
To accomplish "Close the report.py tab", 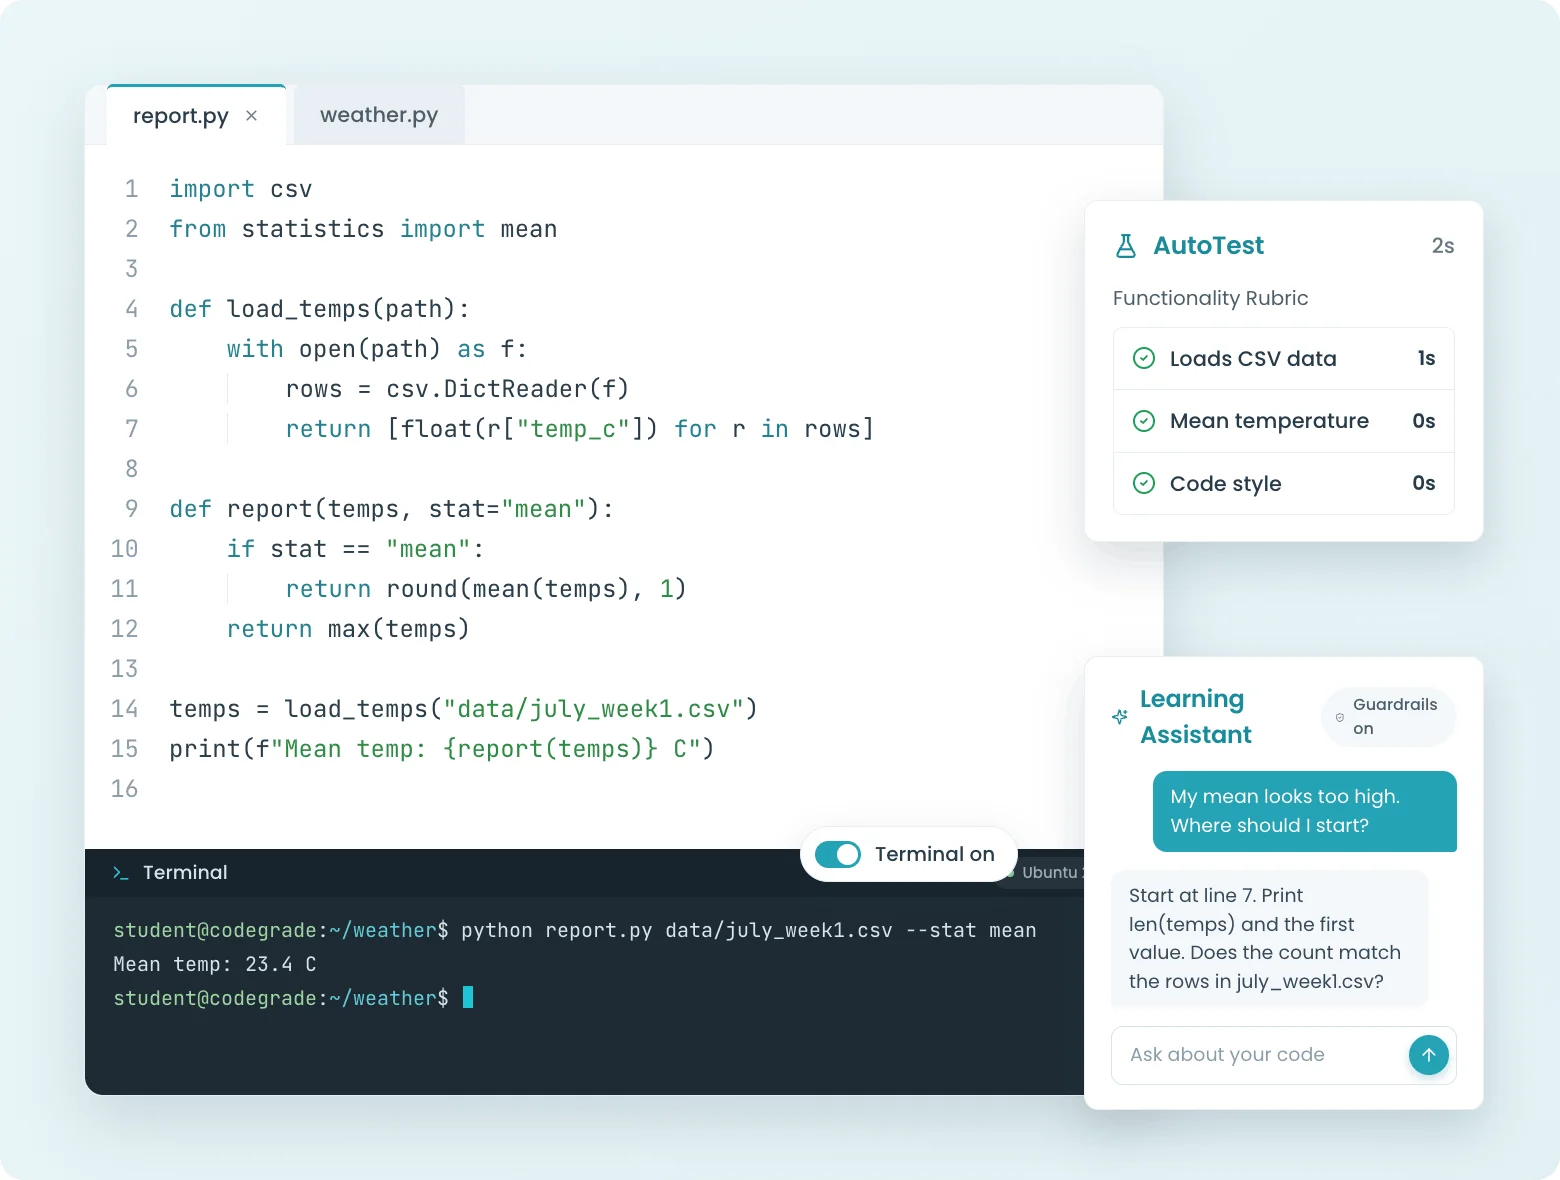I will pyautogui.click(x=252, y=116).
